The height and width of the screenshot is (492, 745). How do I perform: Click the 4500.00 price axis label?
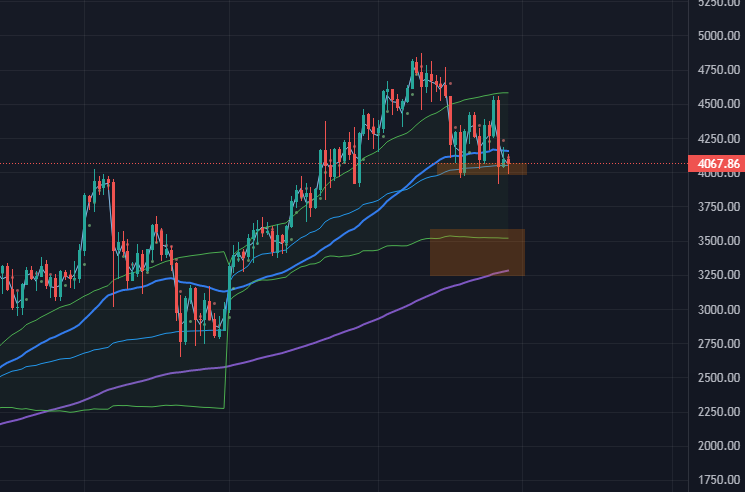tap(719, 104)
